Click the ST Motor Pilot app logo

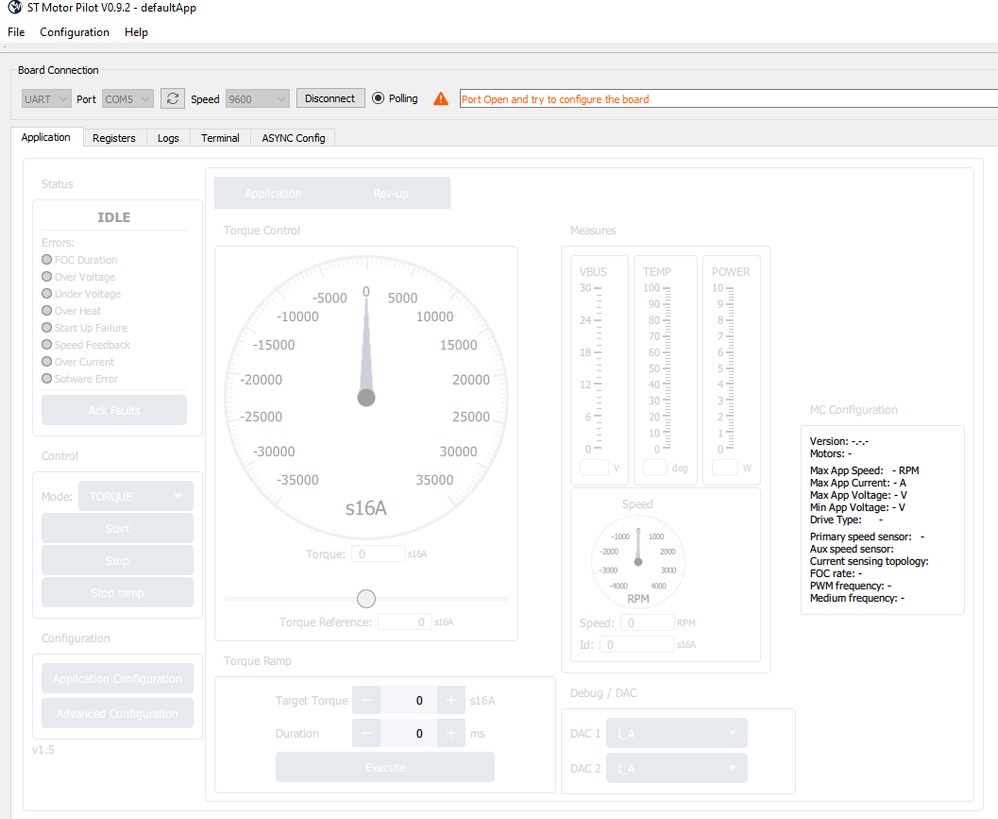15,8
